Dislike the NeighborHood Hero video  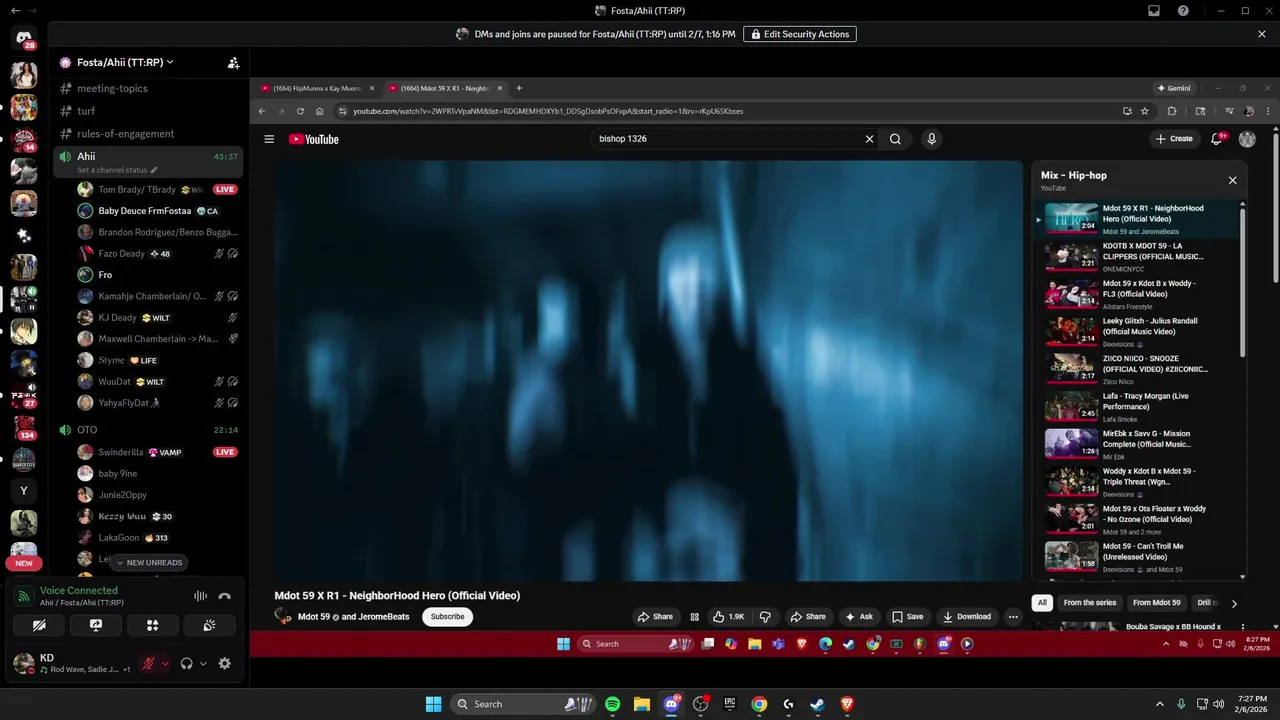tap(765, 617)
